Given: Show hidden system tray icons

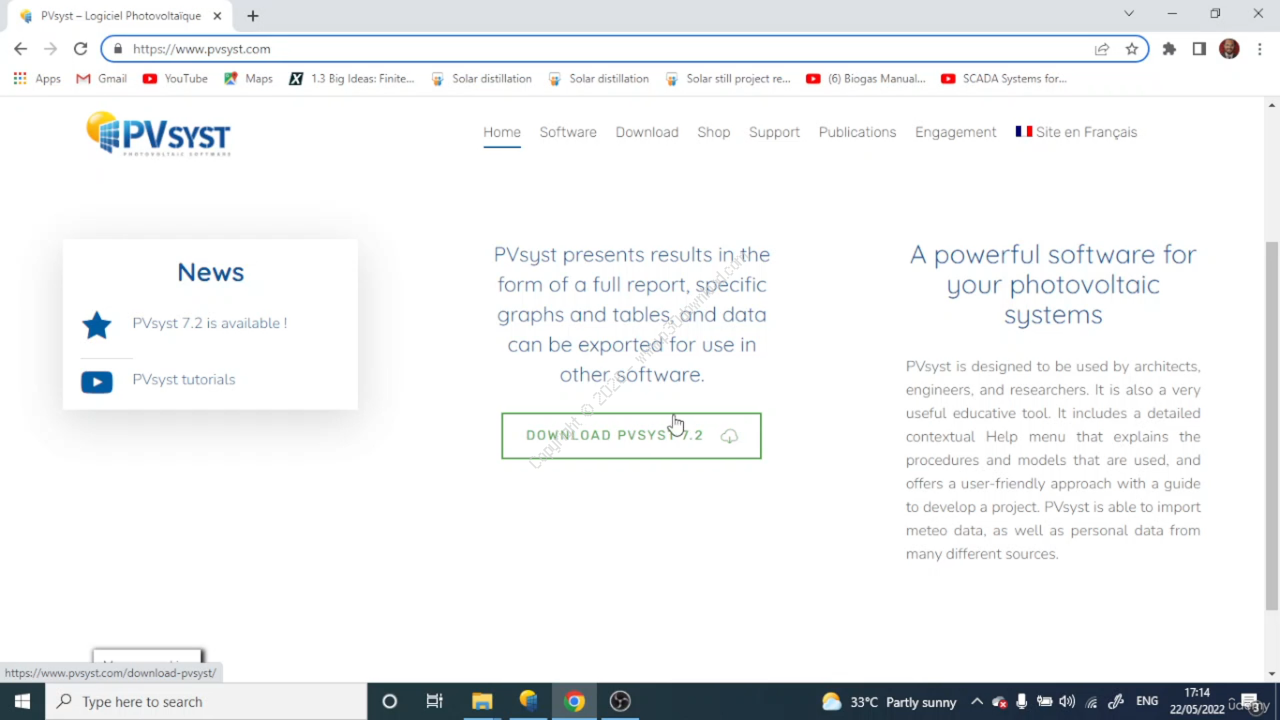Looking at the screenshot, I should click(977, 702).
